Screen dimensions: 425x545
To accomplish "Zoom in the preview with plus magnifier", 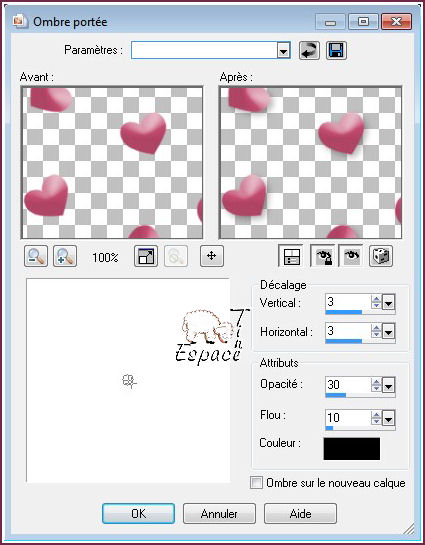I will pyautogui.click(x=65, y=256).
